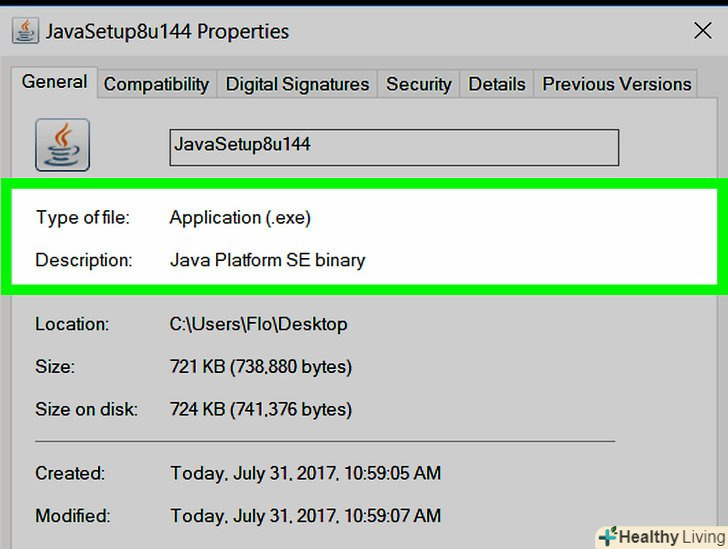728x549 pixels.
Task: Click the Application (.exe) file type value
Action: click(x=241, y=217)
